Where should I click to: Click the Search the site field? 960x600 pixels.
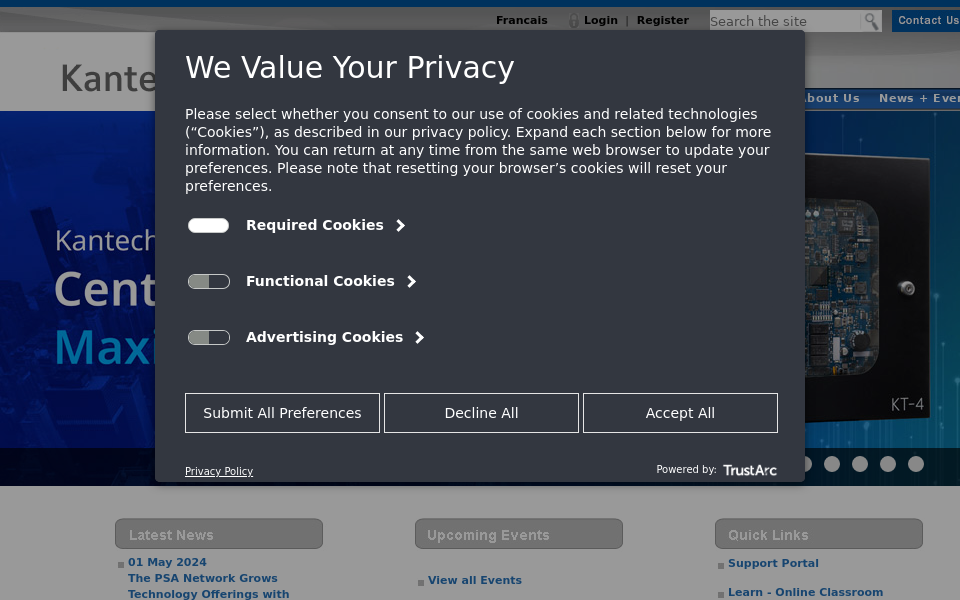785,21
